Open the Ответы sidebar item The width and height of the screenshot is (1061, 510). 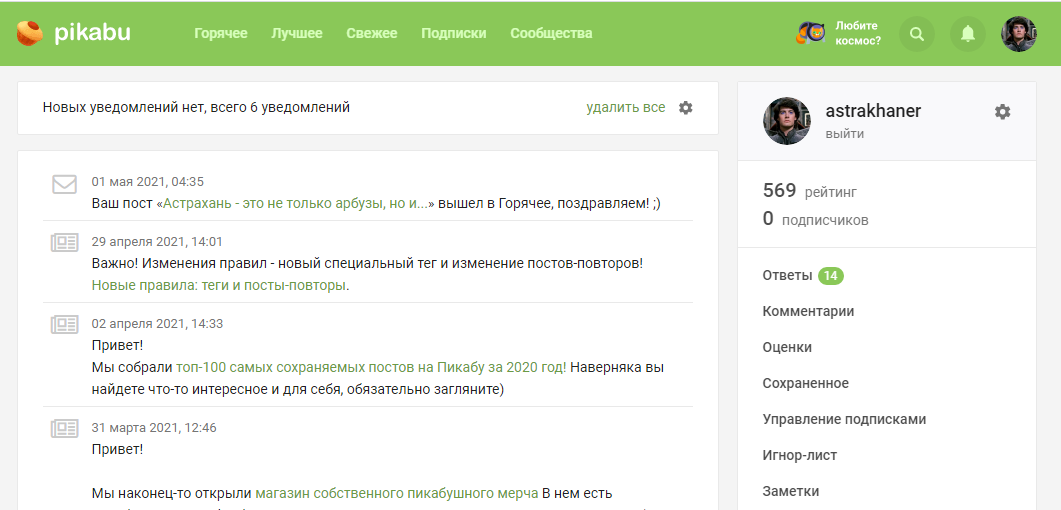click(787, 275)
